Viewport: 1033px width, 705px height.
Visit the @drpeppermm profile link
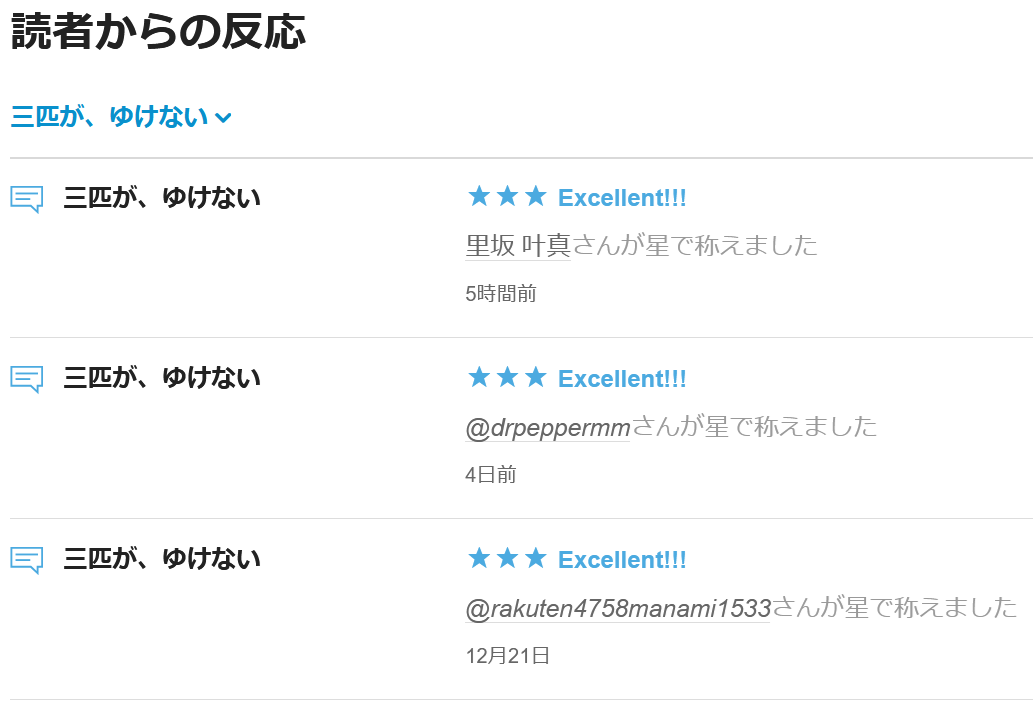(548, 427)
